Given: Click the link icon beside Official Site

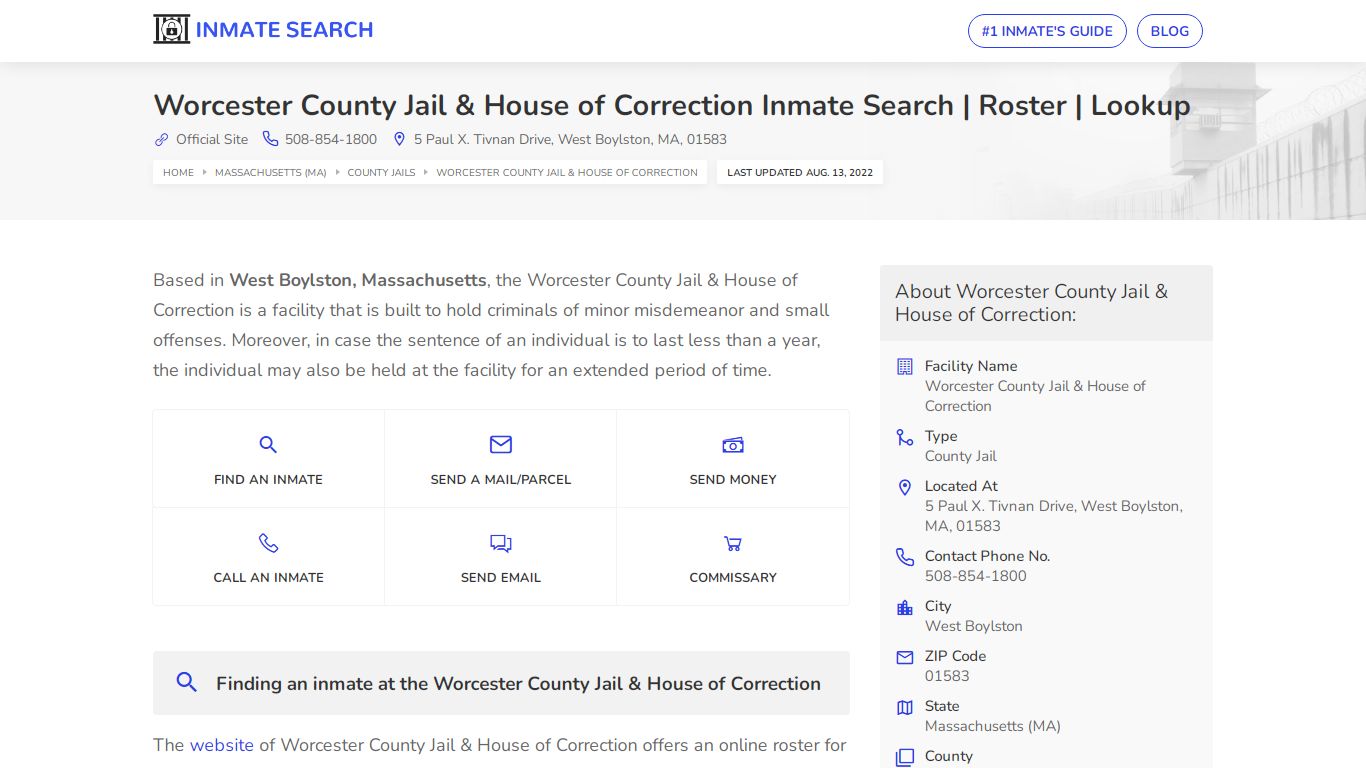Looking at the screenshot, I should coord(161,139).
